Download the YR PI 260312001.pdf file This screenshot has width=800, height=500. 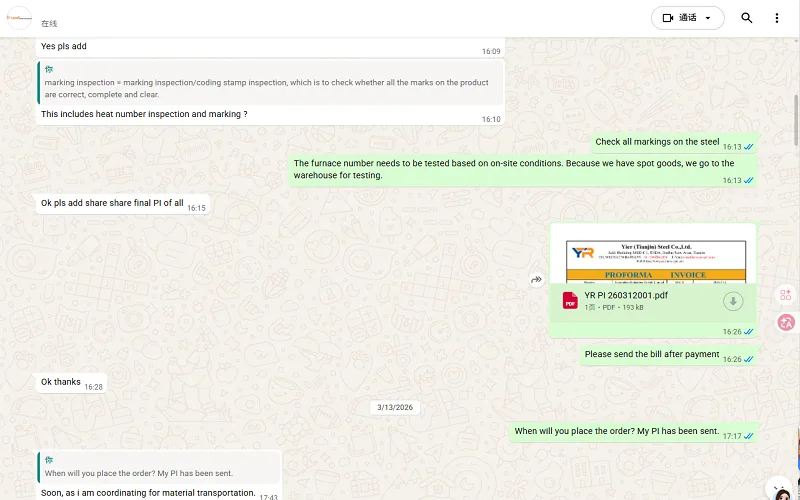point(733,301)
